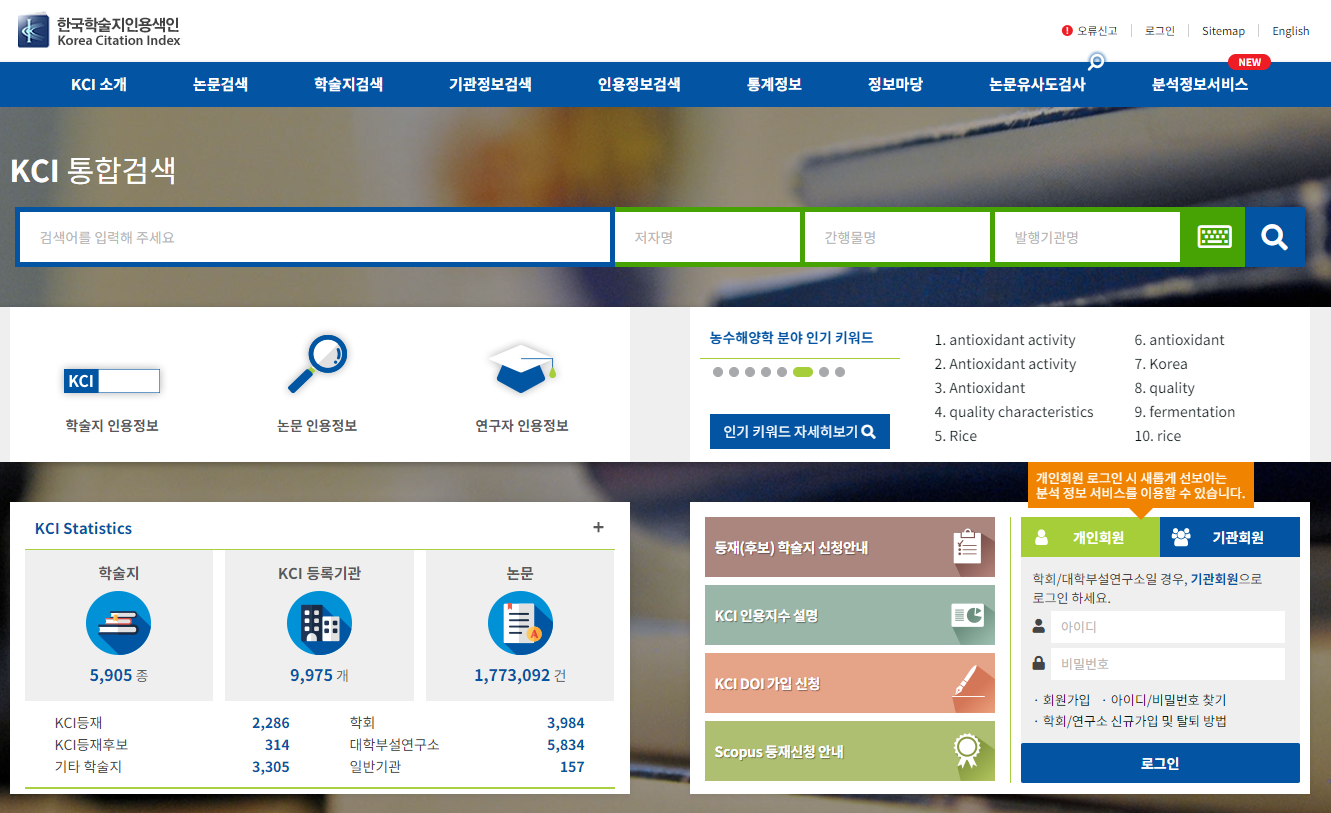
Task: Click the Korea Citation Index logo
Action: 99,30
